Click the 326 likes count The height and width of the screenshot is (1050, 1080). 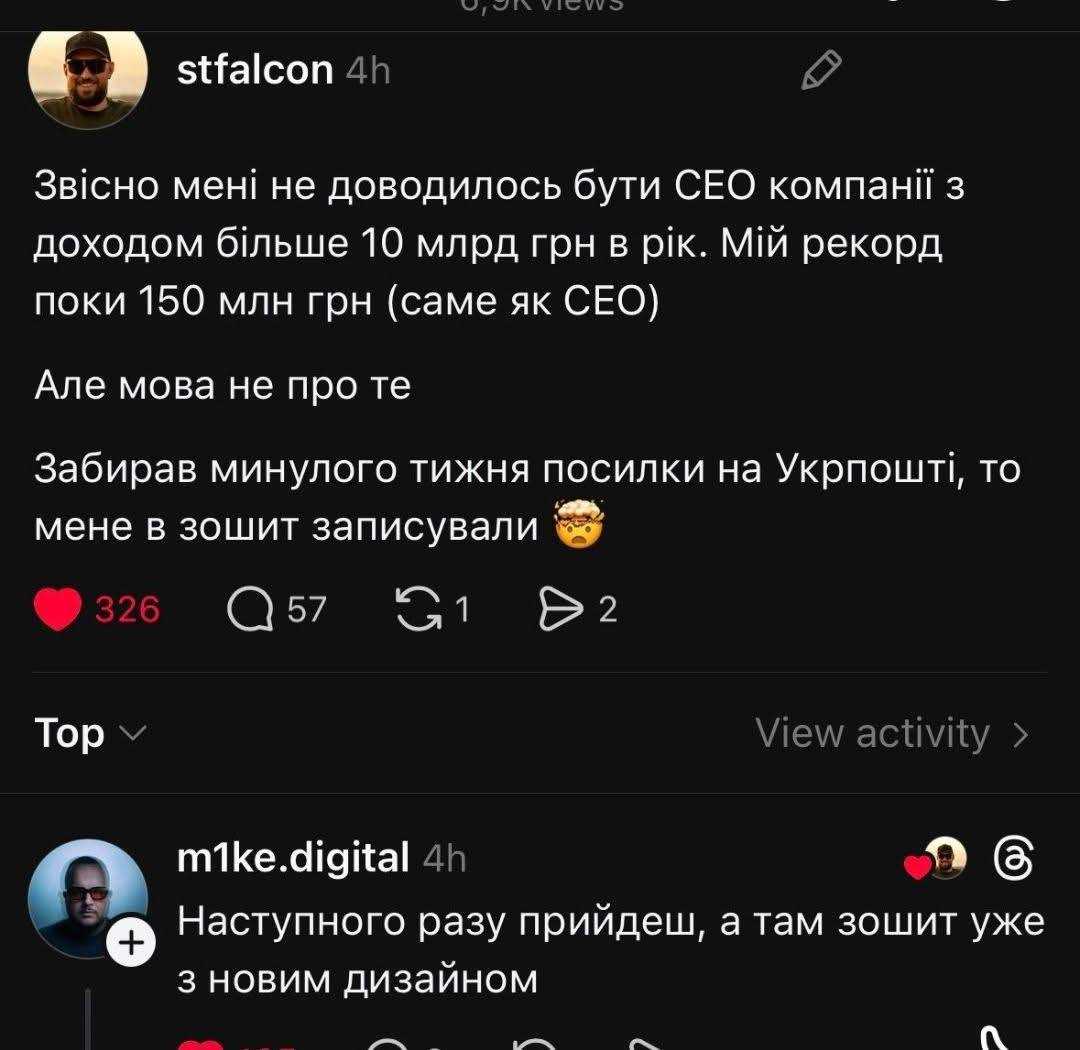[x=127, y=609]
